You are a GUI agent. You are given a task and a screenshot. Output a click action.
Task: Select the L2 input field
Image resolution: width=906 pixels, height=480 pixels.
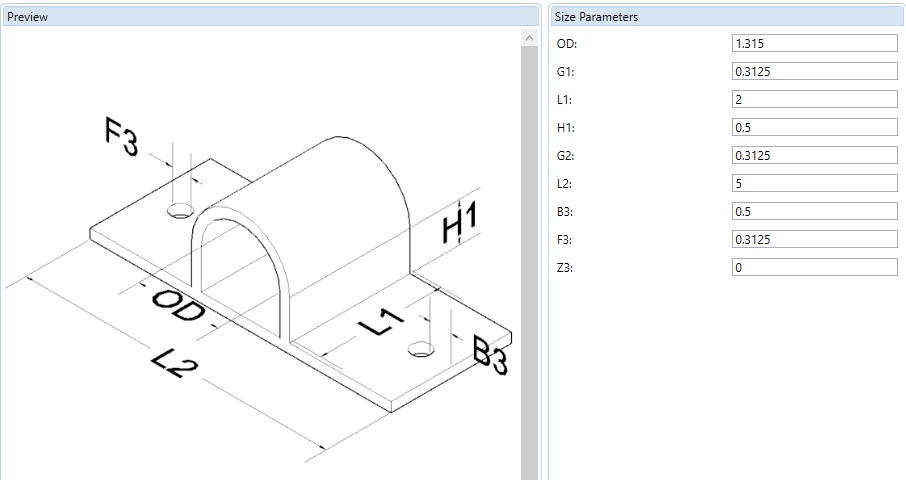814,184
